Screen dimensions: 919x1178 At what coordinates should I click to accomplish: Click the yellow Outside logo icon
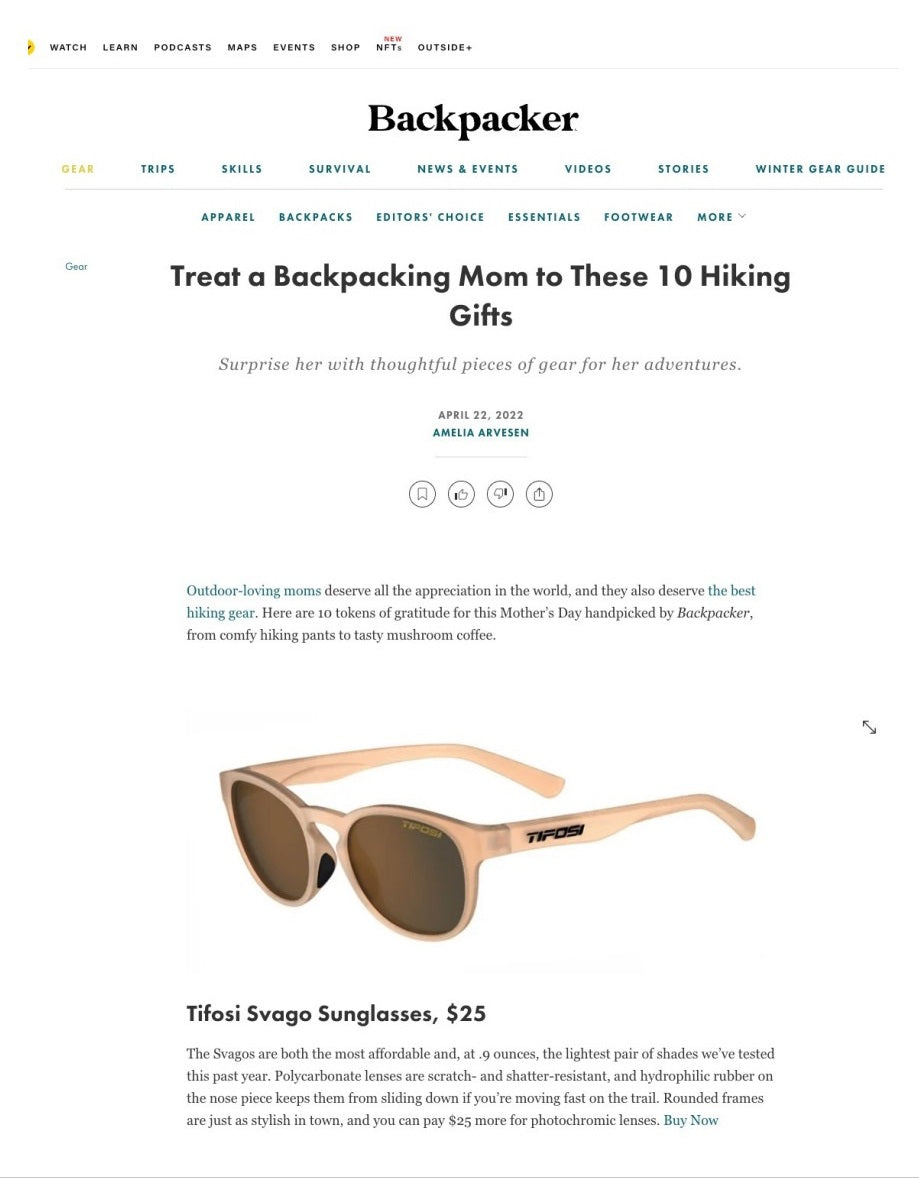[31, 47]
